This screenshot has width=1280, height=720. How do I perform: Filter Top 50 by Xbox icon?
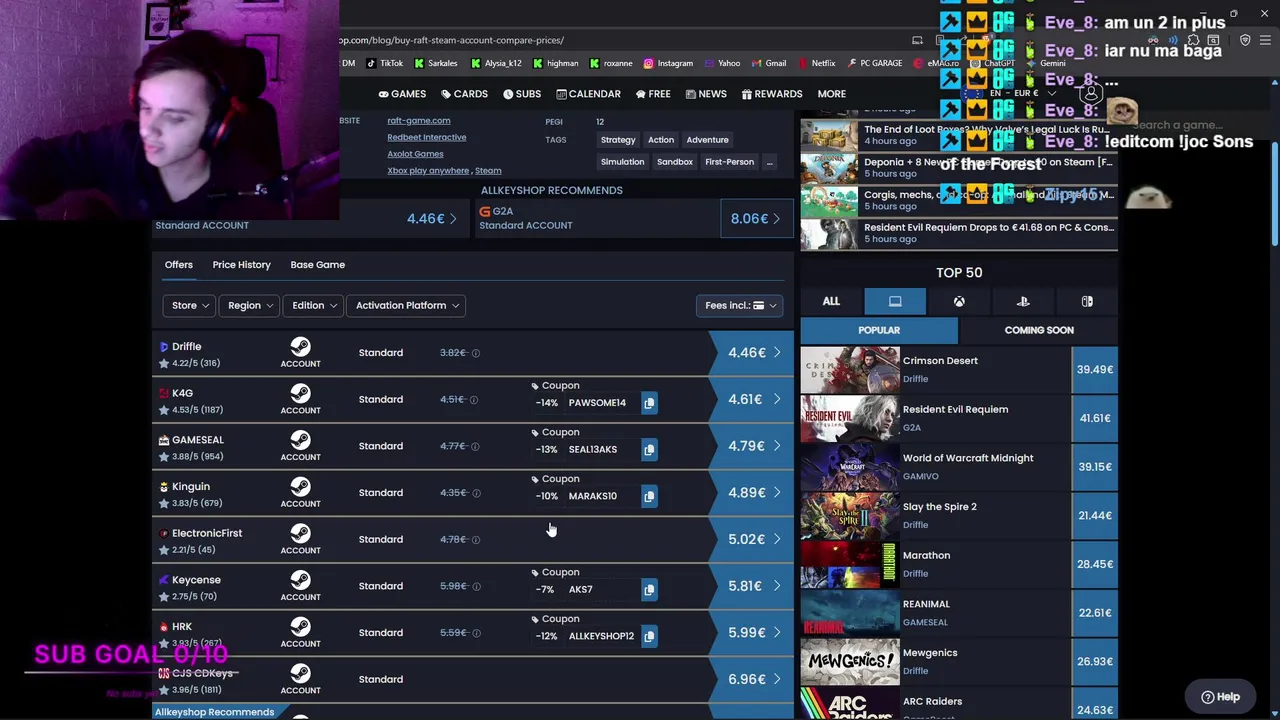(x=959, y=301)
